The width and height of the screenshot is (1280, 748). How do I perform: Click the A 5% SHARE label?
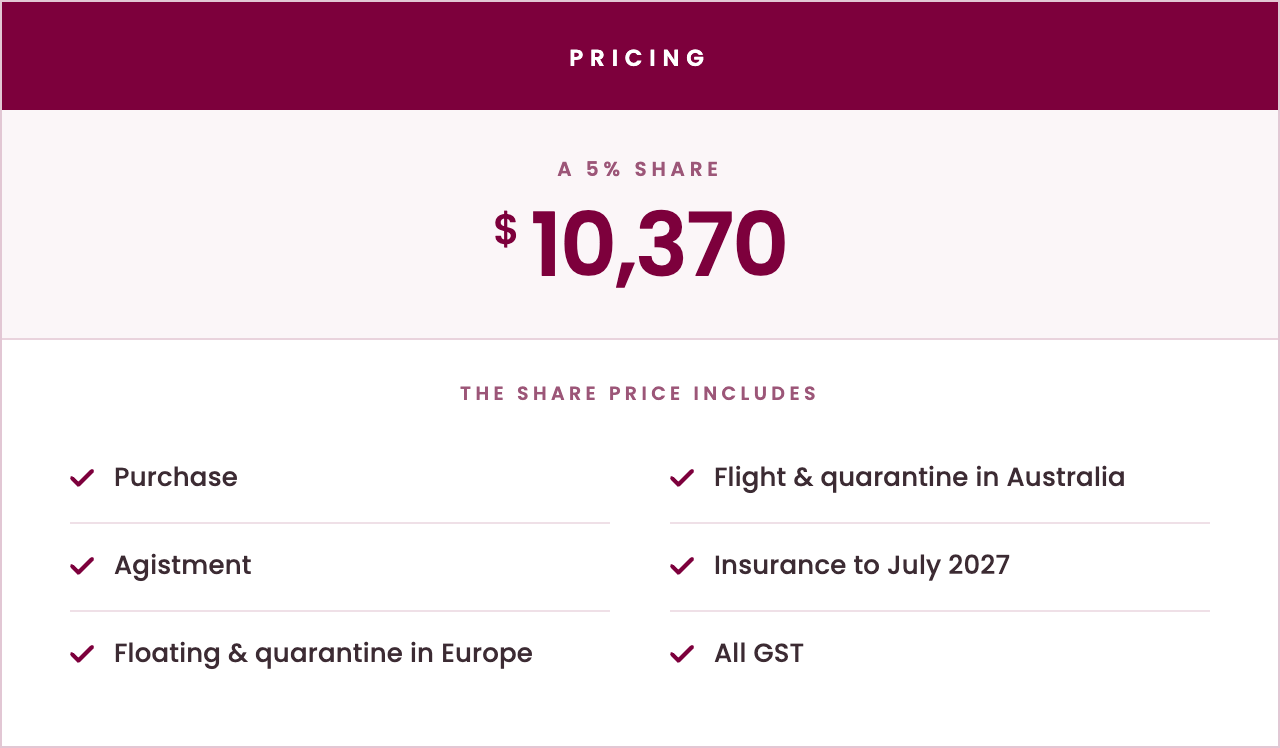639,169
